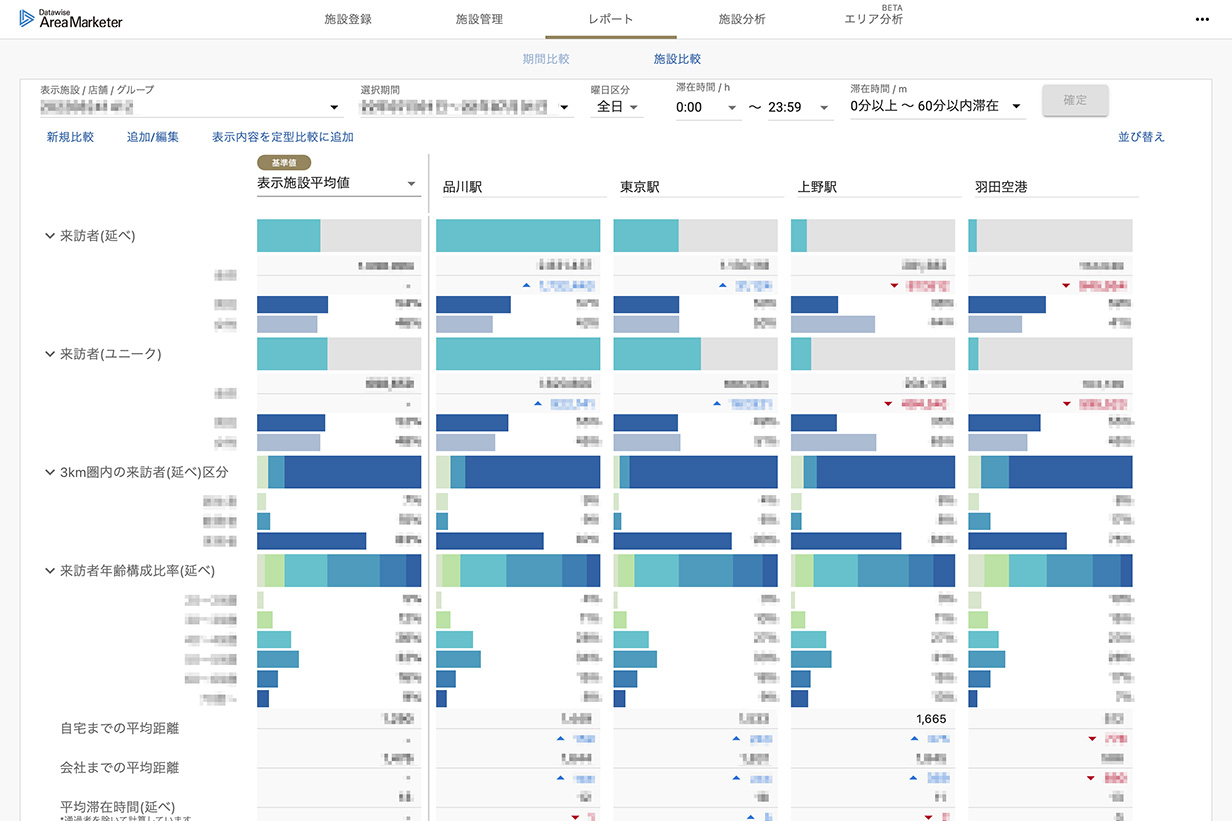Image resolution: width=1232 pixels, height=821 pixels.
Task: Click the Datawise AreaMarketer logo
Action: [70, 18]
